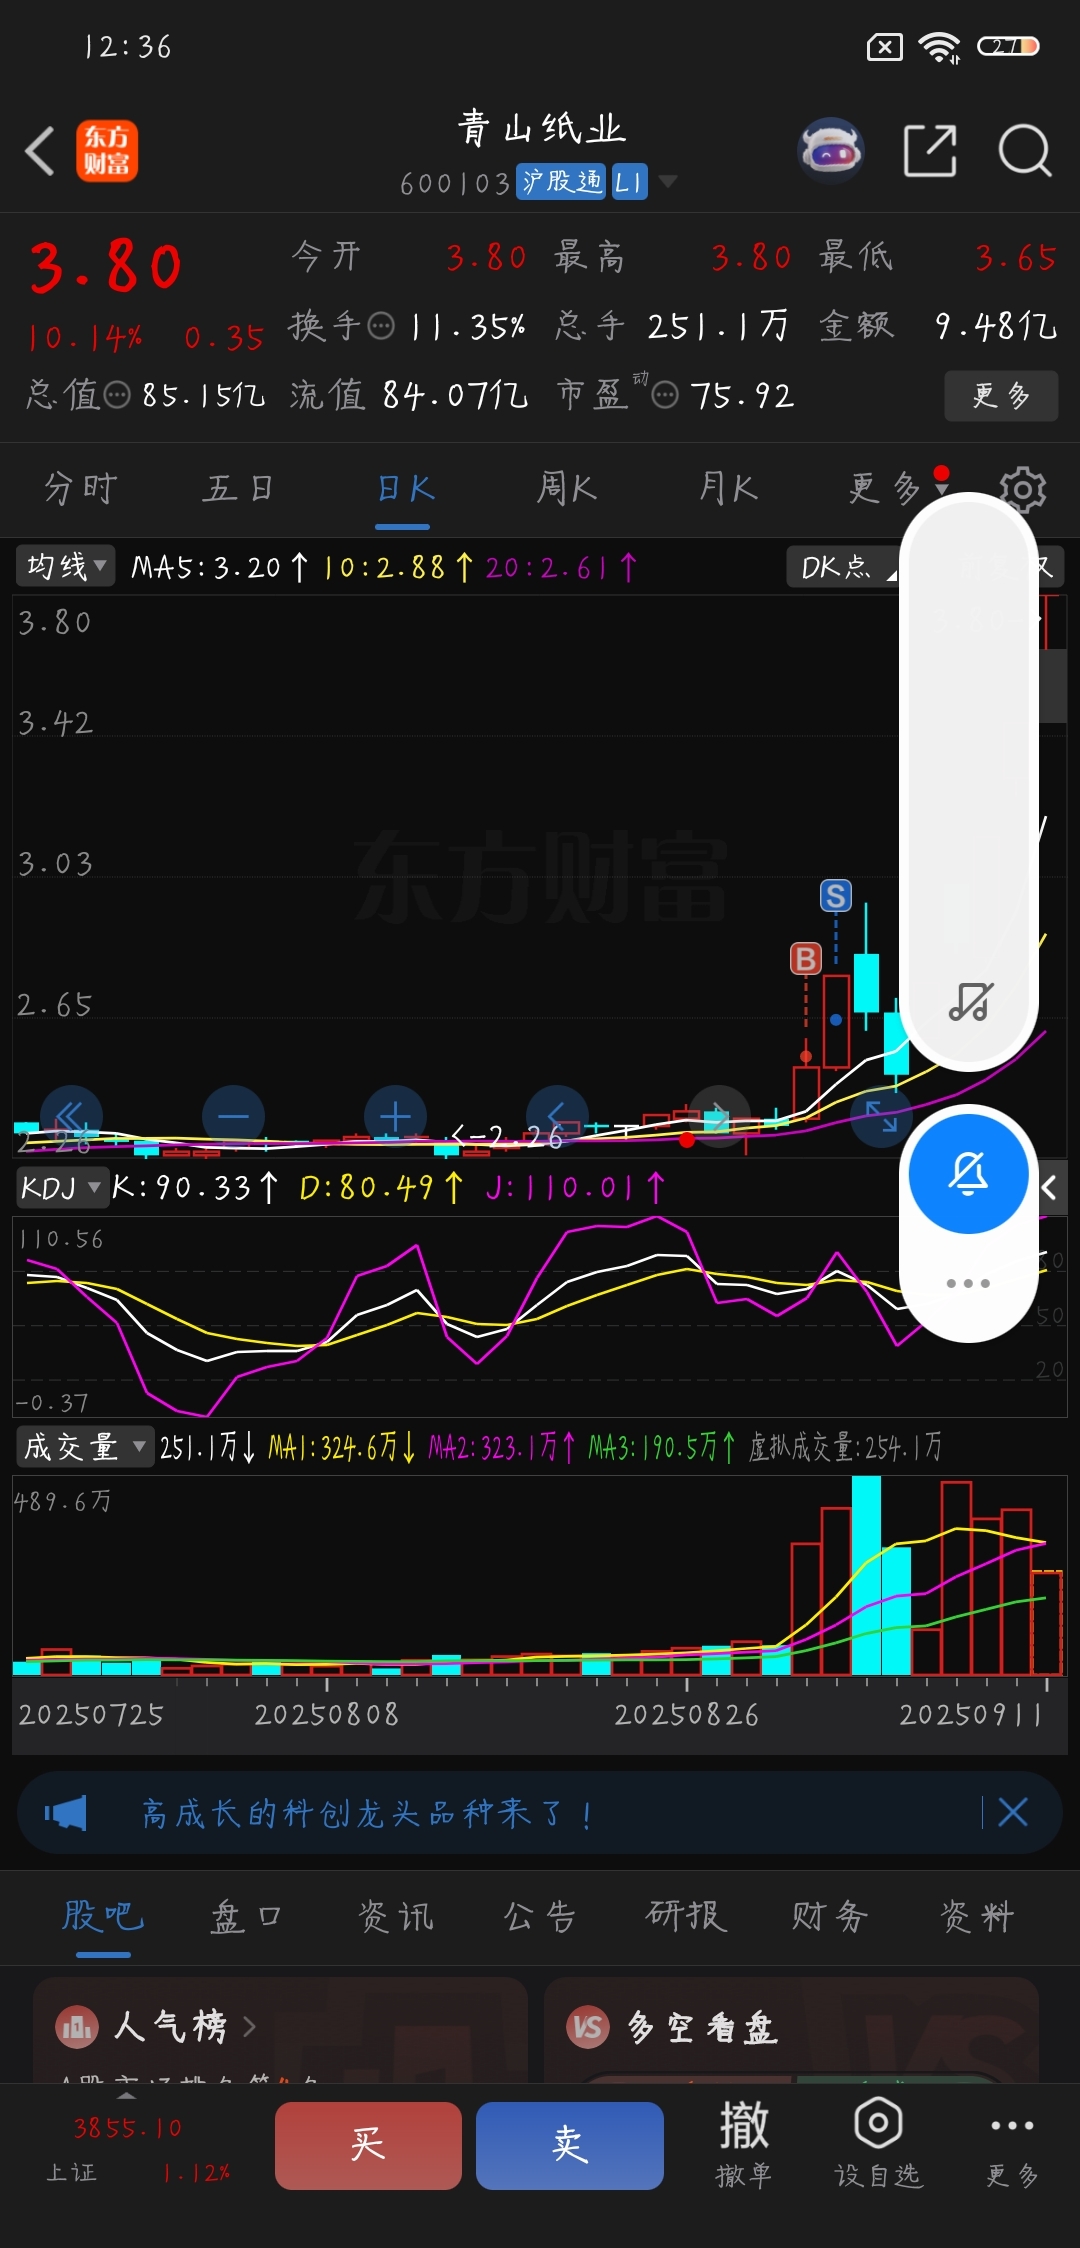The height and width of the screenshot is (2248, 1080).
Task: Expand chart to fullscreen
Action: [881, 1116]
